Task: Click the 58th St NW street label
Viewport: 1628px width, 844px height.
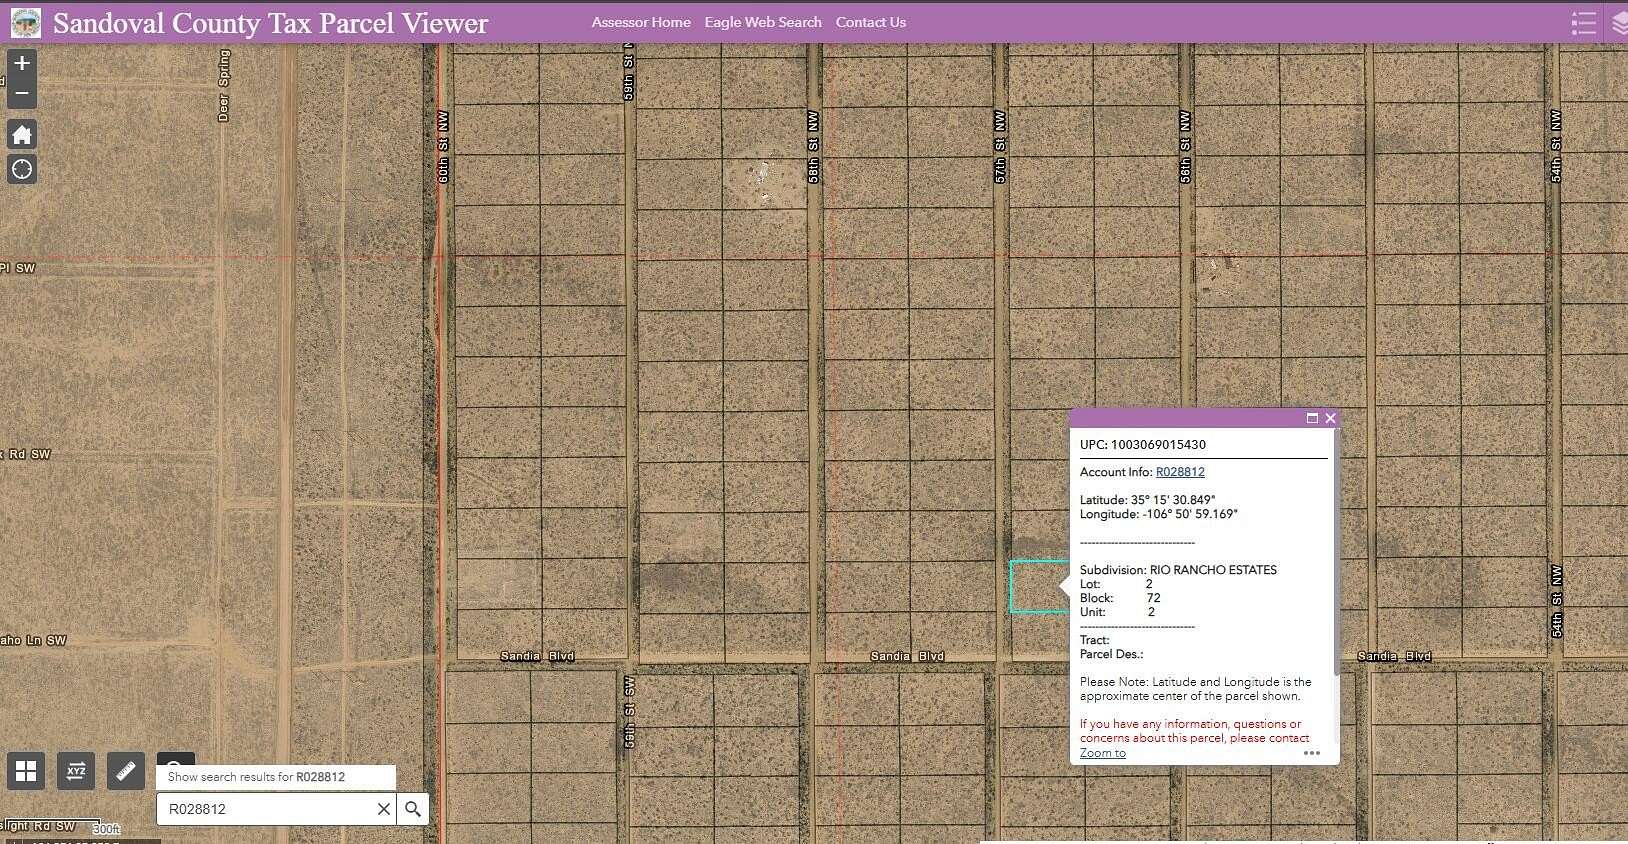Action: point(813,147)
